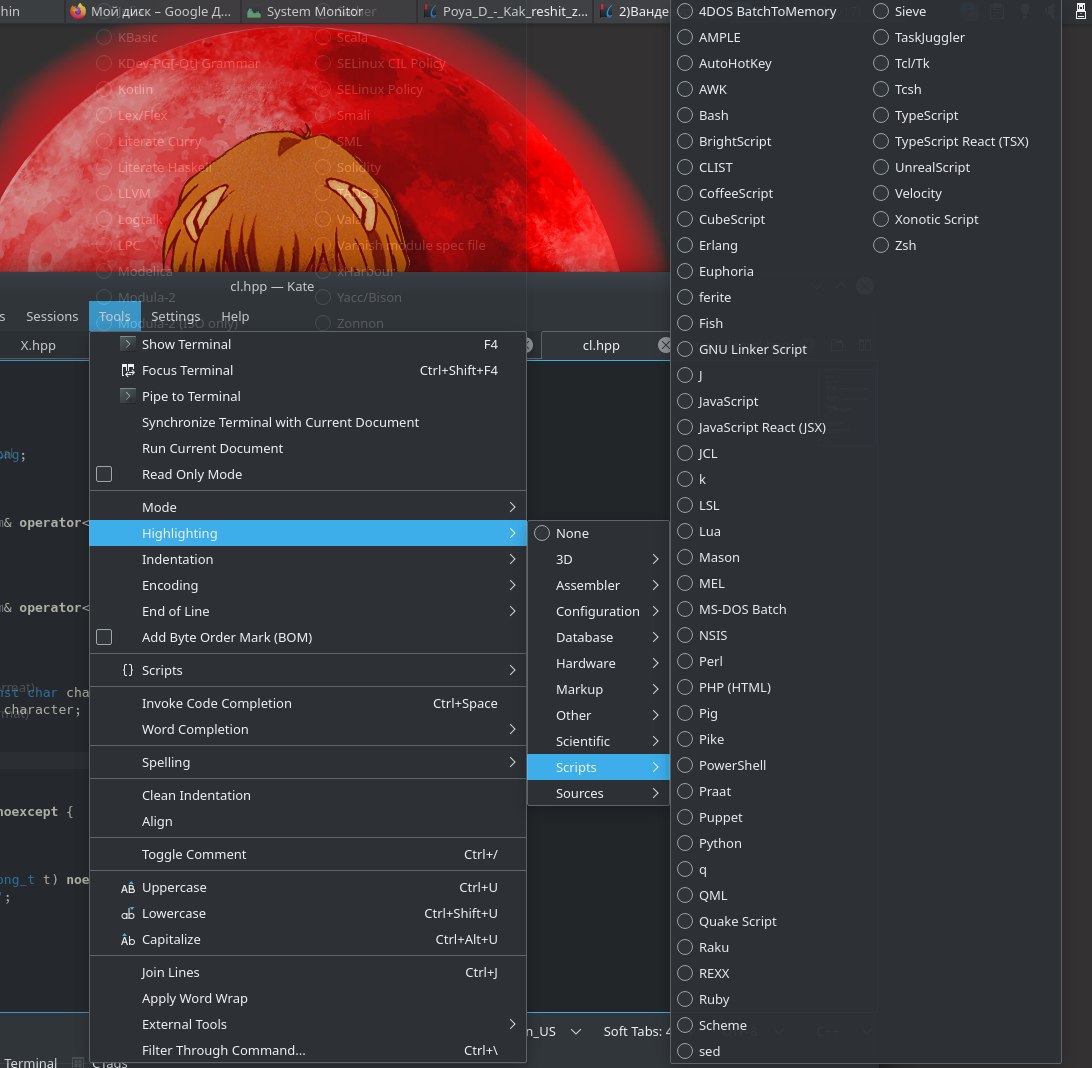Image resolution: width=1092 pixels, height=1068 pixels.
Task: Expand the End of Line submenu
Action: tap(307, 611)
